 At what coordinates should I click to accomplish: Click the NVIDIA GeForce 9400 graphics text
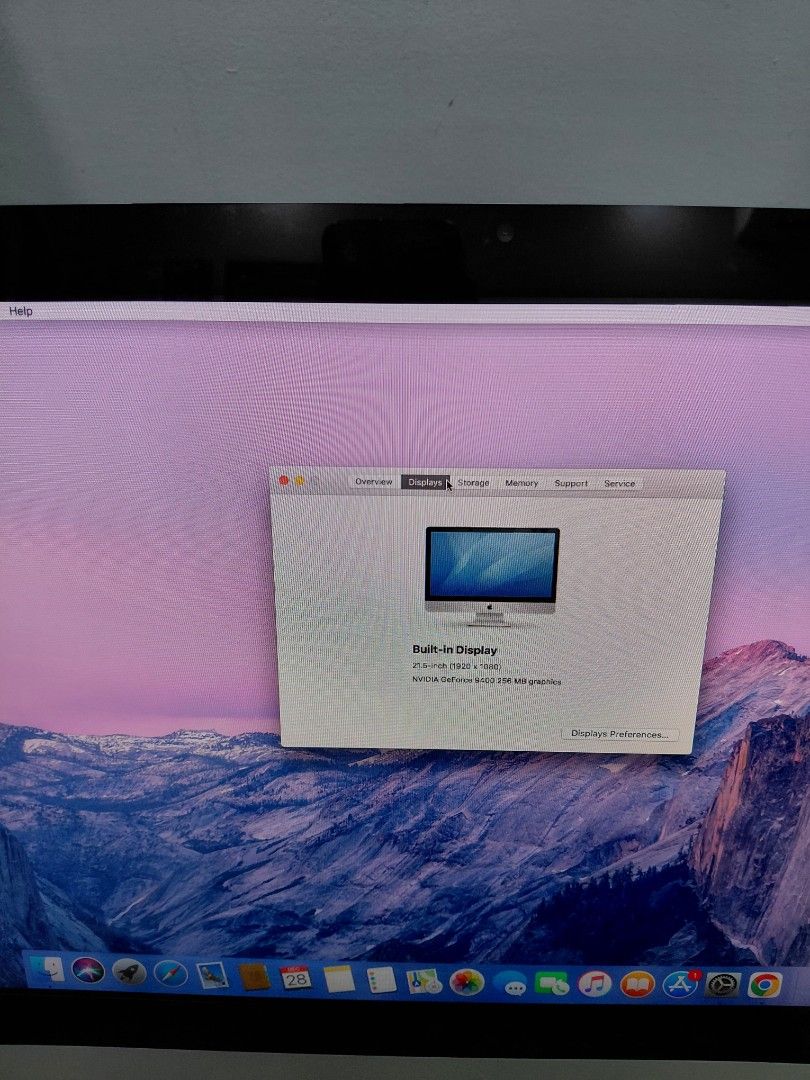(x=486, y=681)
